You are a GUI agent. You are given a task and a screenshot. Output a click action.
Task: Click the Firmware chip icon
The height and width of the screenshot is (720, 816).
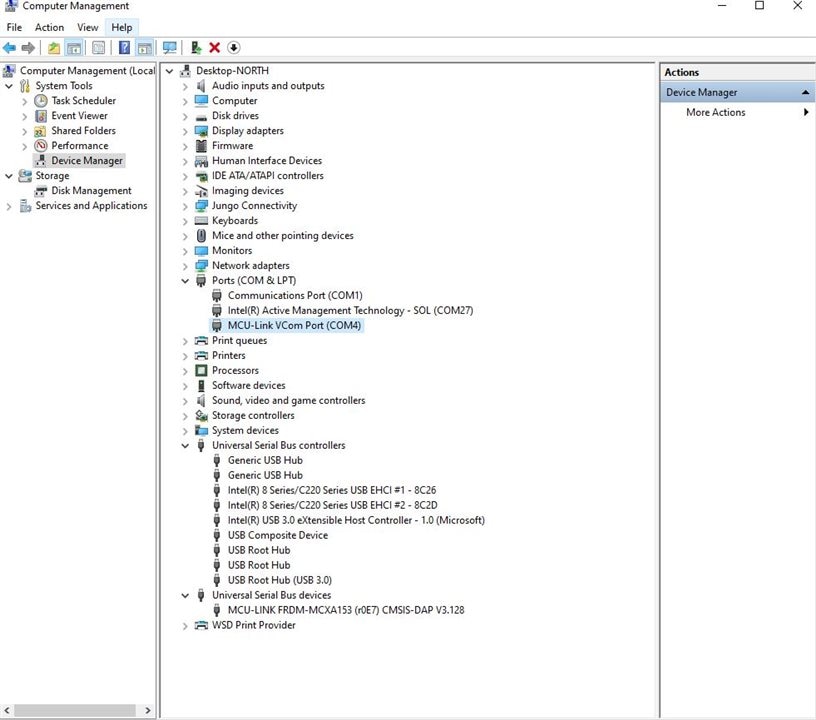[201, 146]
